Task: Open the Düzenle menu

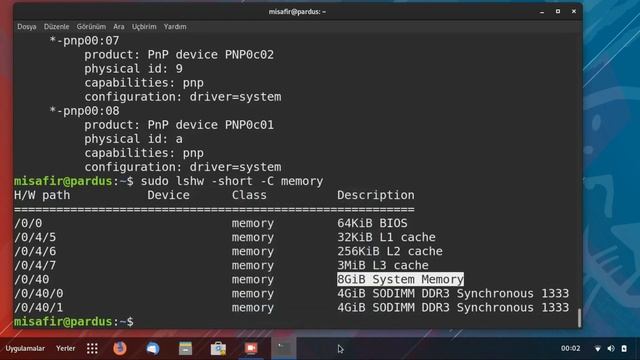Action: click(56, 27)
